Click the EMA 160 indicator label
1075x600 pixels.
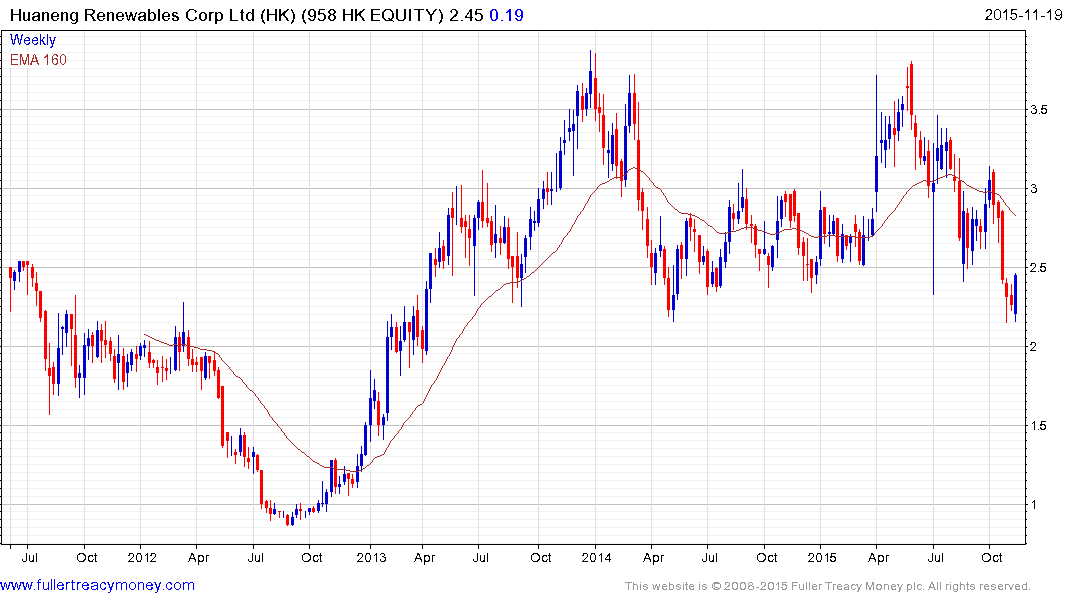(38, 60)
